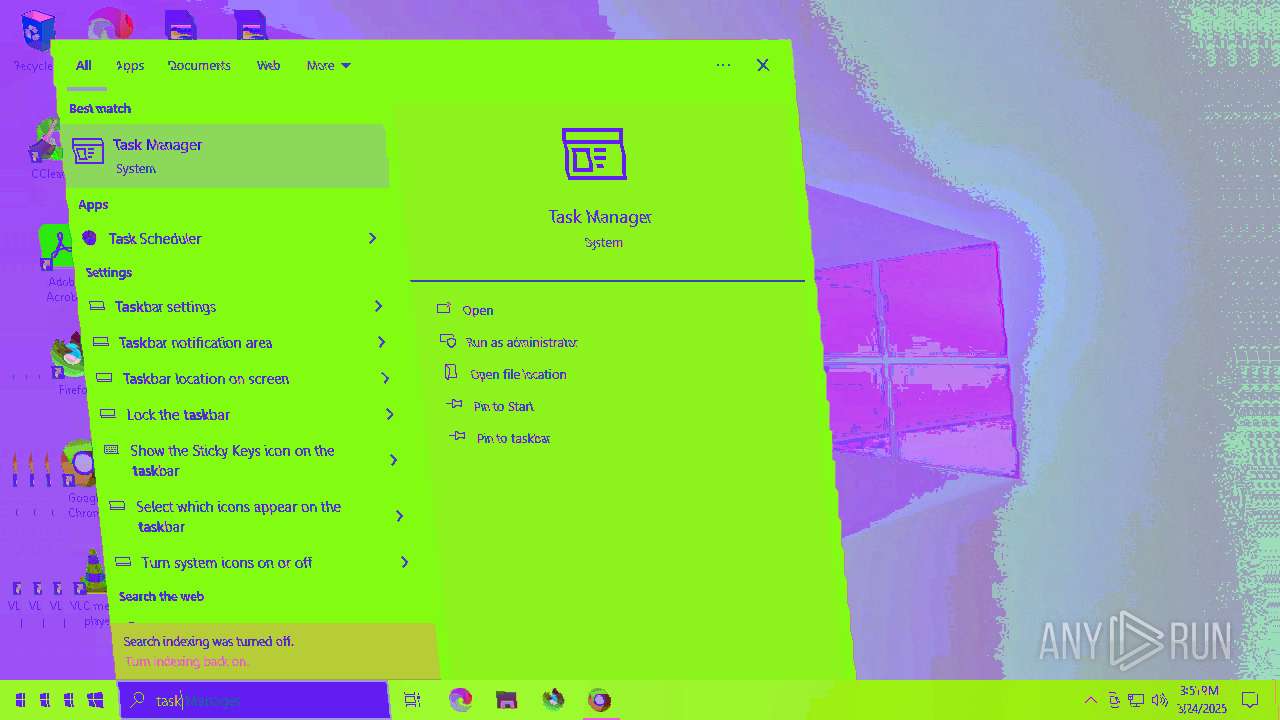Expand the Turn system icons arrow
Screen dimensions: 1280x720
click(x=405, y=562)
